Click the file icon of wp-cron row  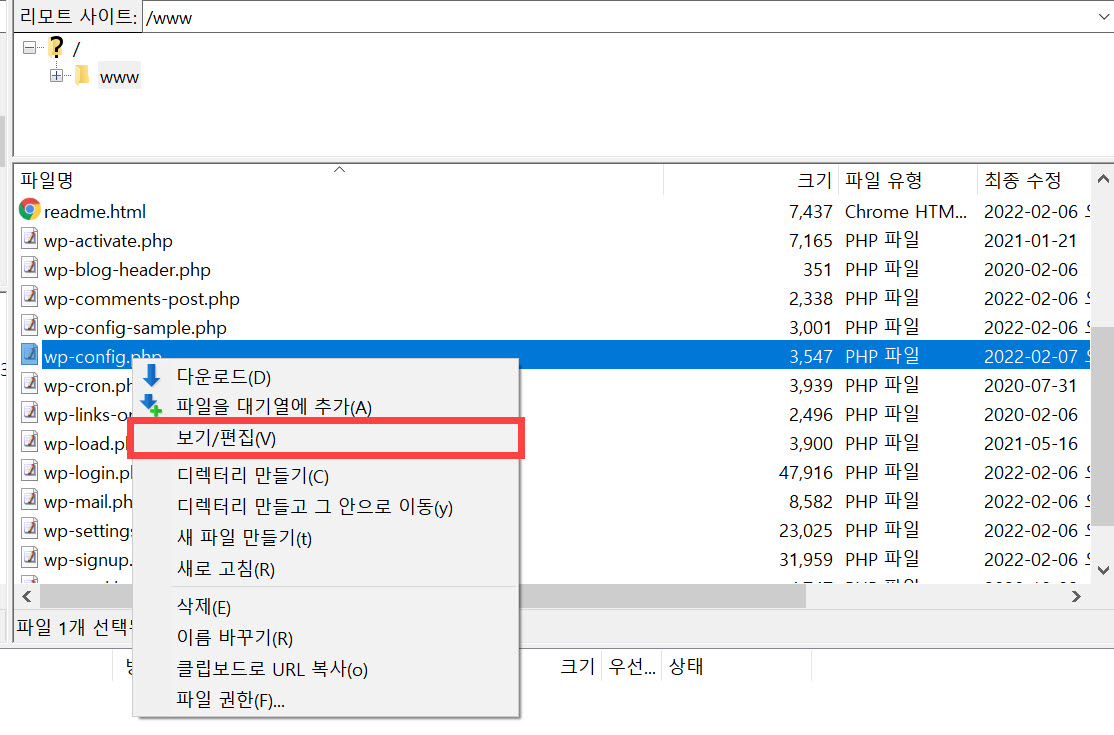click(29, 383)
